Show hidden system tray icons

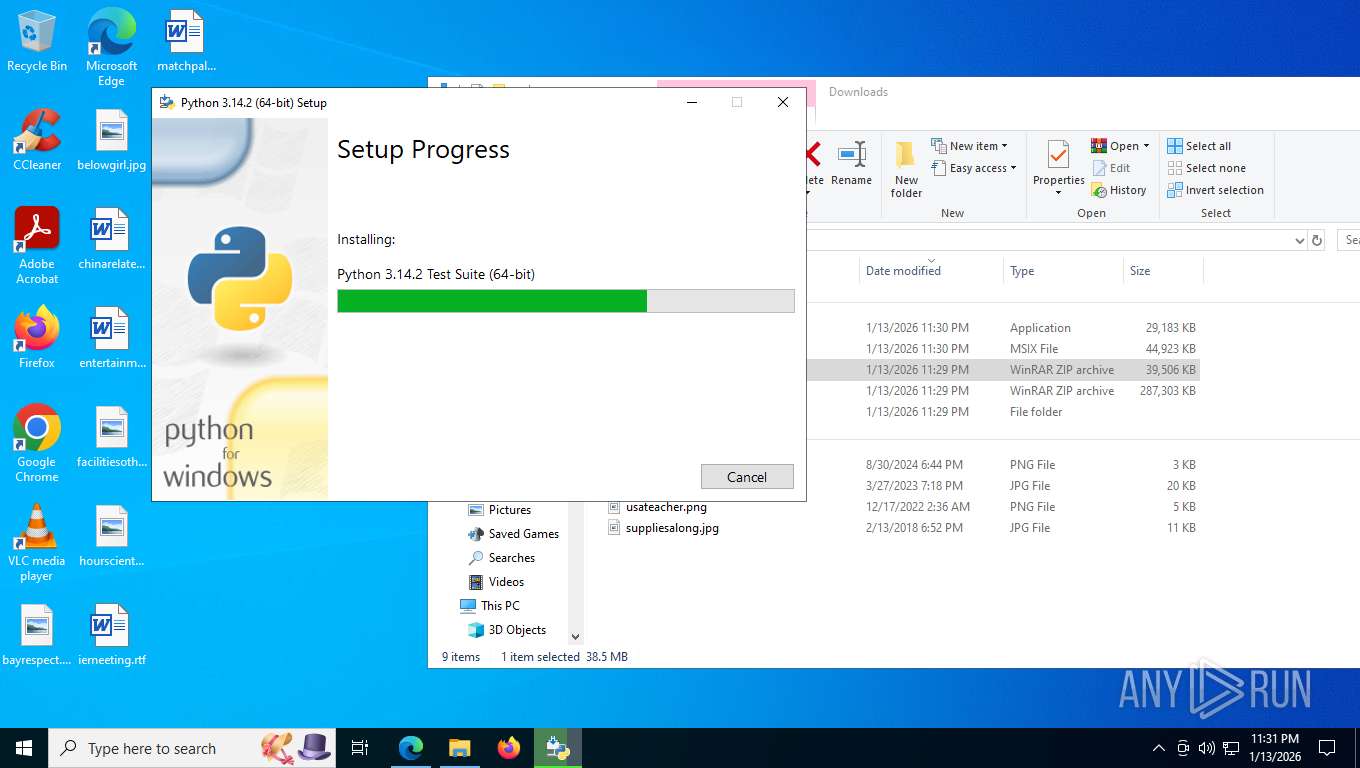pos(1159,748)
